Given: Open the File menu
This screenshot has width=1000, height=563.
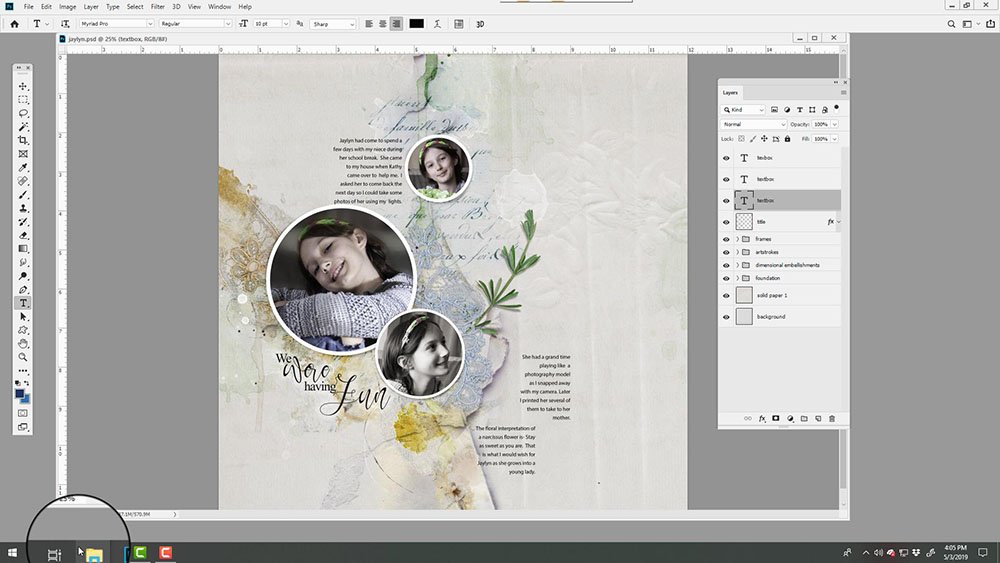Looking at the screenshot, I should (x=29, y=6).
